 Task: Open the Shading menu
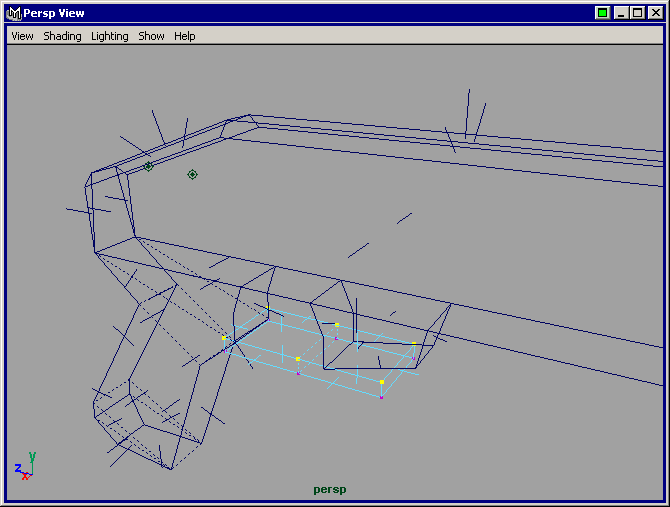point(62,36)
